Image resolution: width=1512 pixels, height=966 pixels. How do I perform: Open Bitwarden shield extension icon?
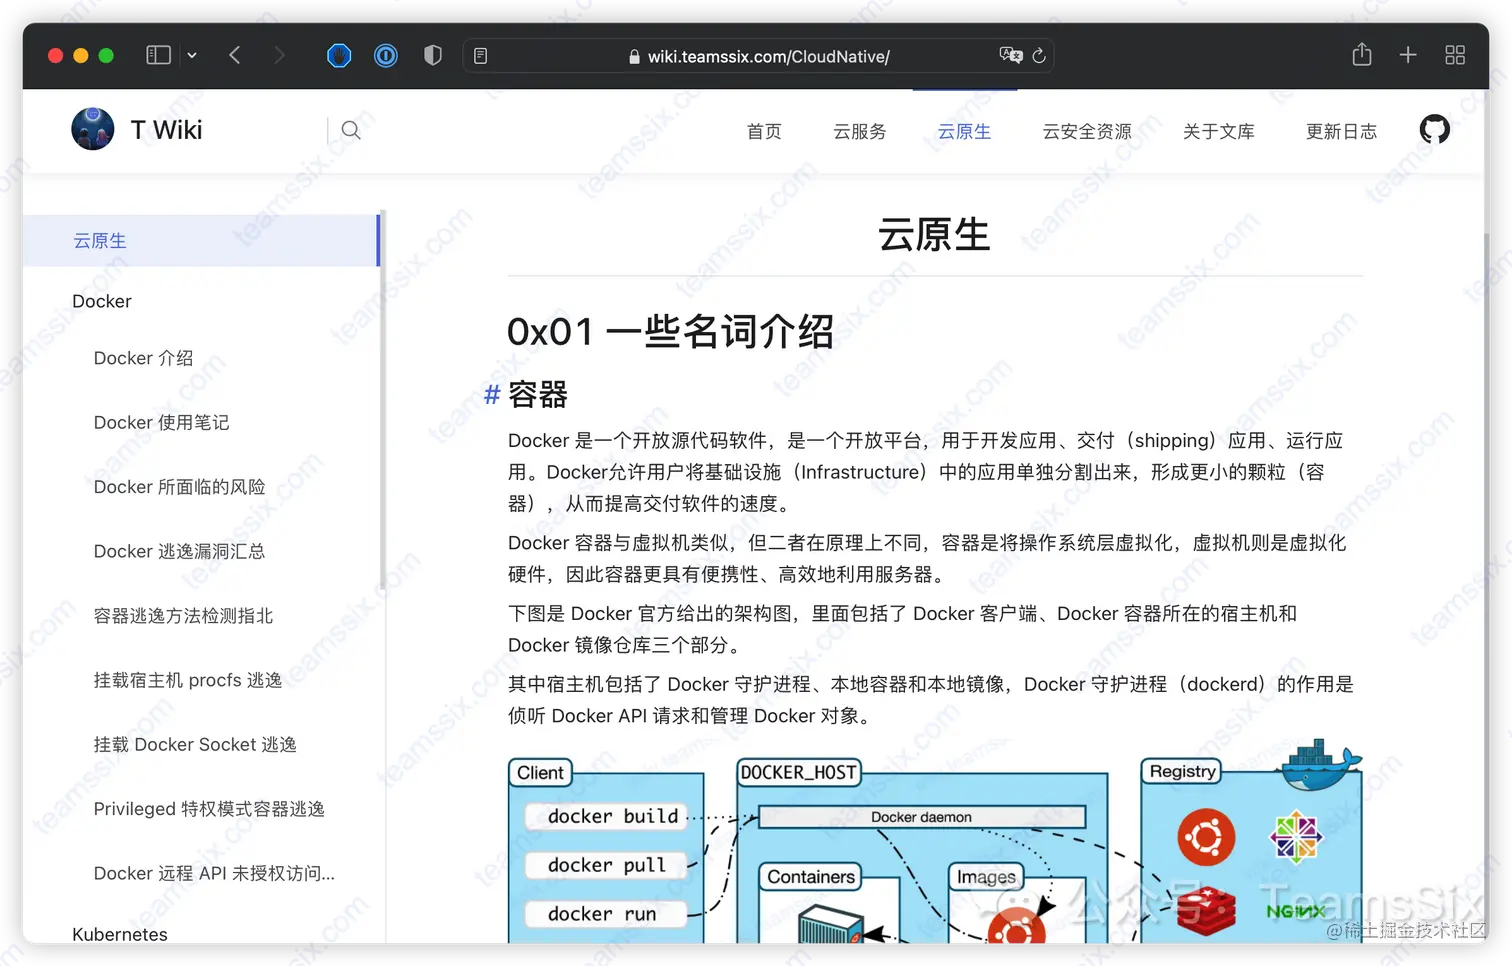tap(339, 55)
